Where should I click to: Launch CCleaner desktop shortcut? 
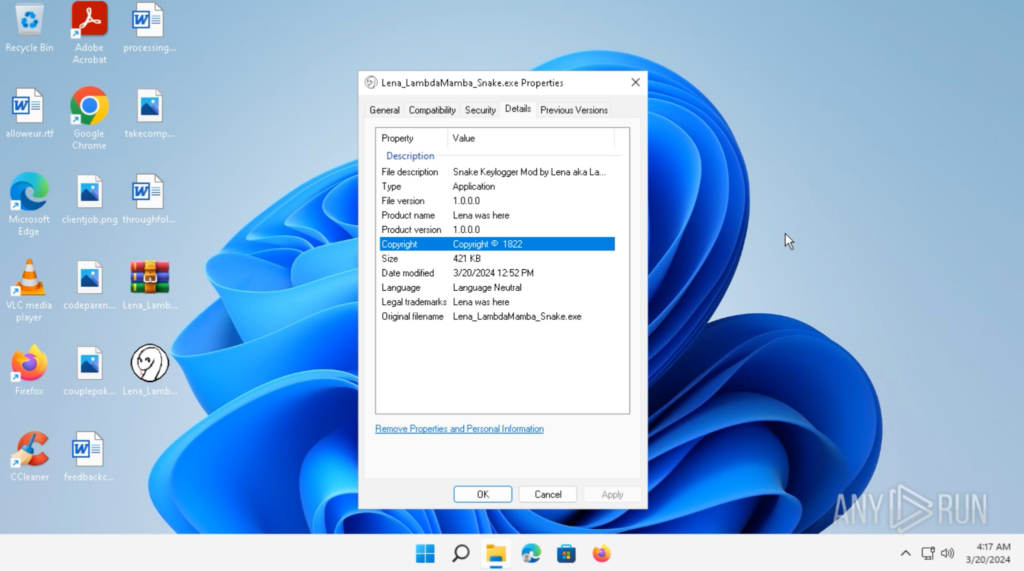click(x=29, y=450)
